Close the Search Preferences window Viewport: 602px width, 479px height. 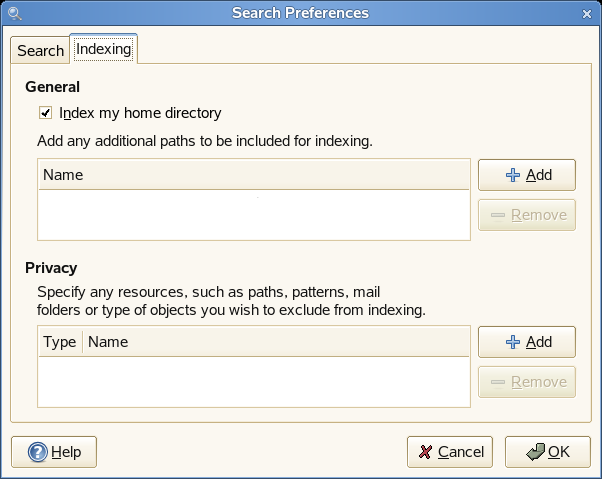588,13
